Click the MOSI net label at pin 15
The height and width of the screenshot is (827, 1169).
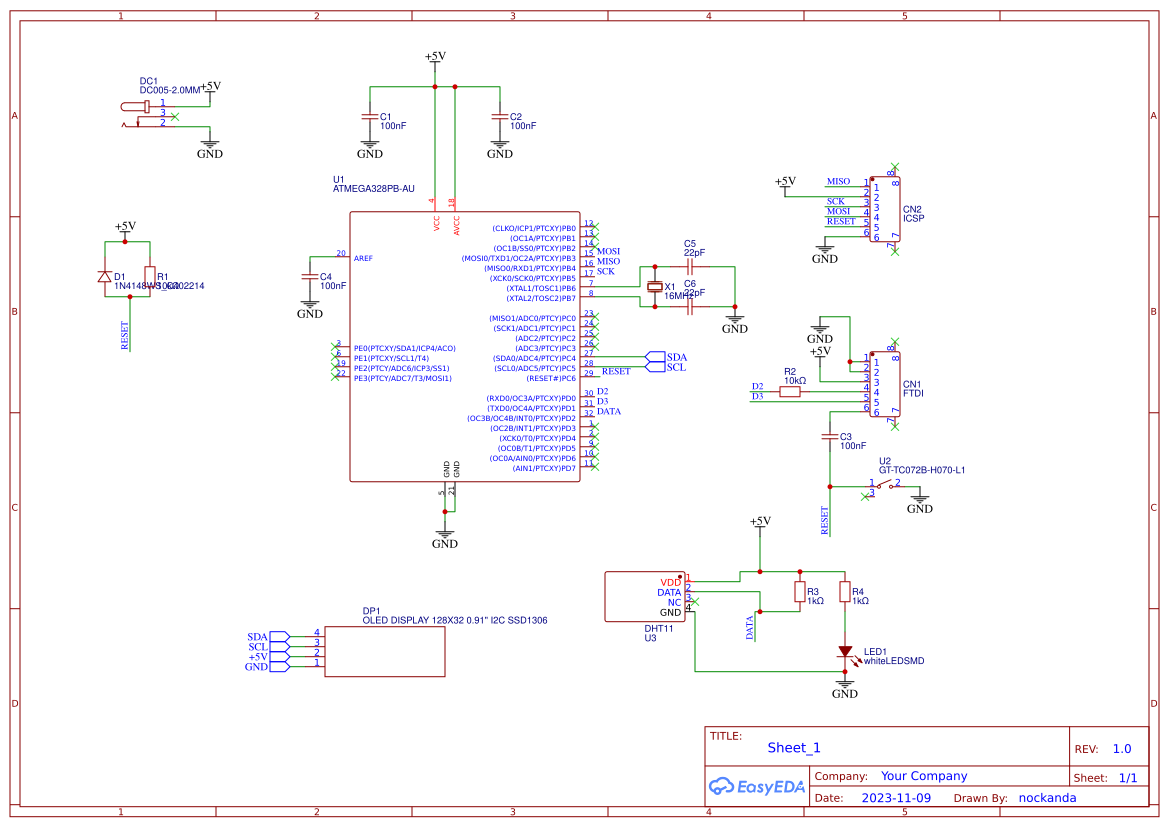[x=608, y=251]
